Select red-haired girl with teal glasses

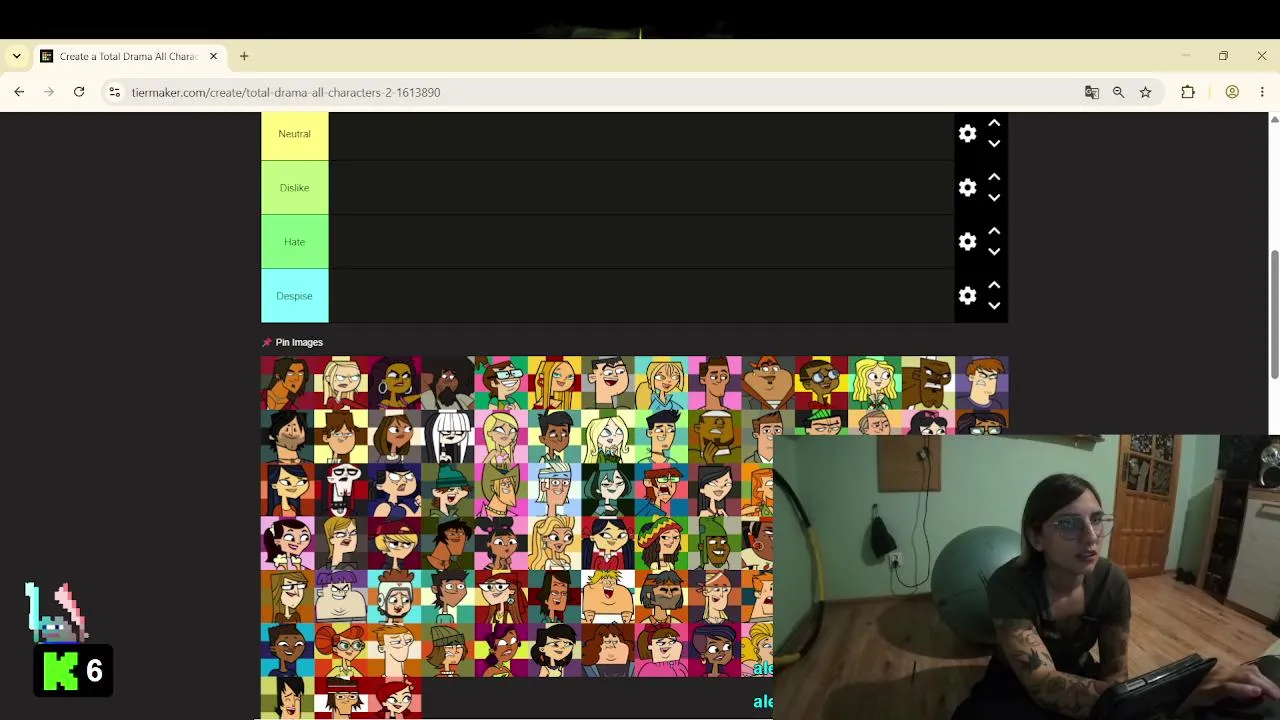(341, 652)
